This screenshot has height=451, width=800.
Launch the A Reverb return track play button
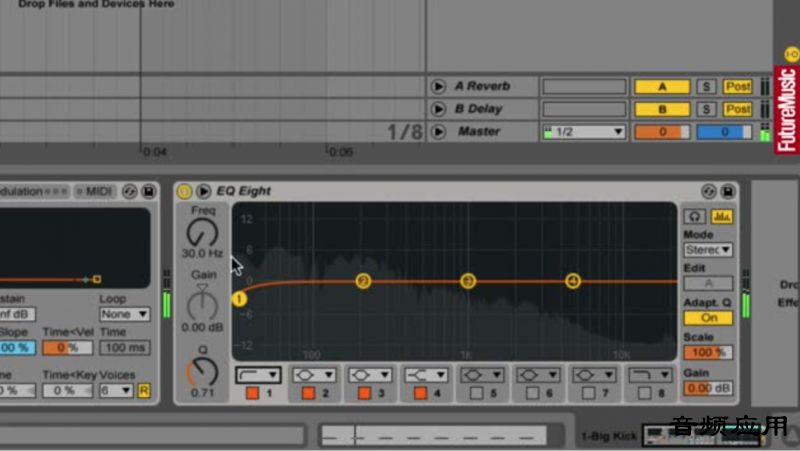[x=438, y=86]
